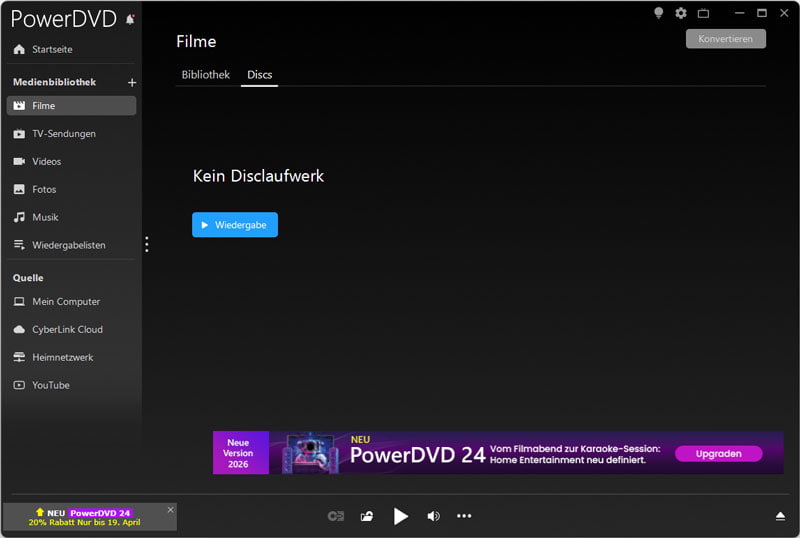This screenshot has height=538, width=800.
Task: Click the Konvertieren button
Action: pyautogui.click(x=726, y=39)
